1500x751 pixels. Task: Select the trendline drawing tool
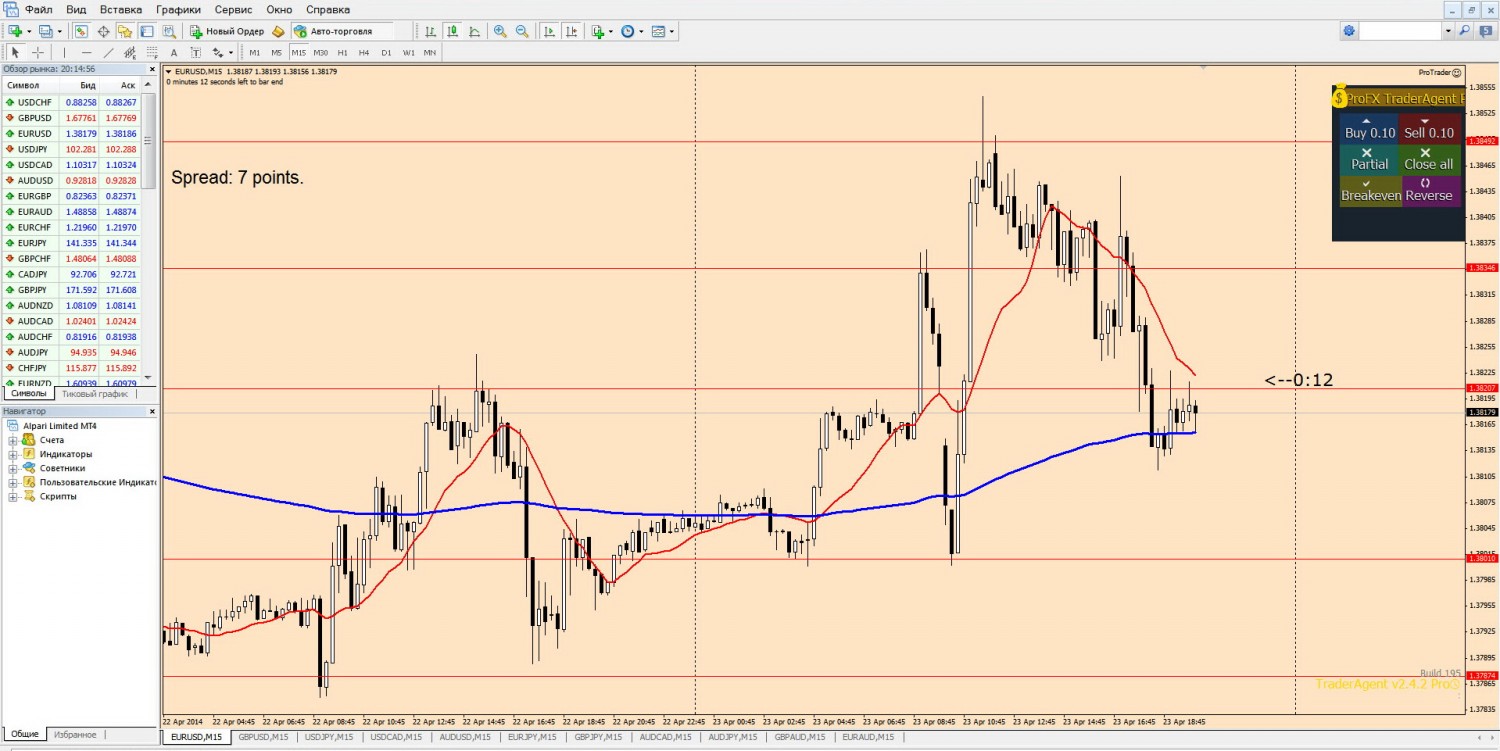click(108, 52)
